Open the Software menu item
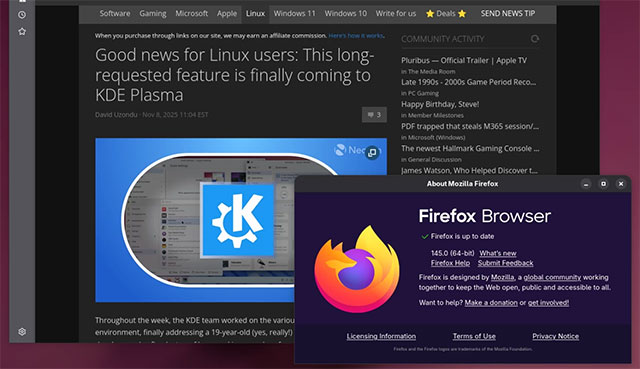 (115, 13)
